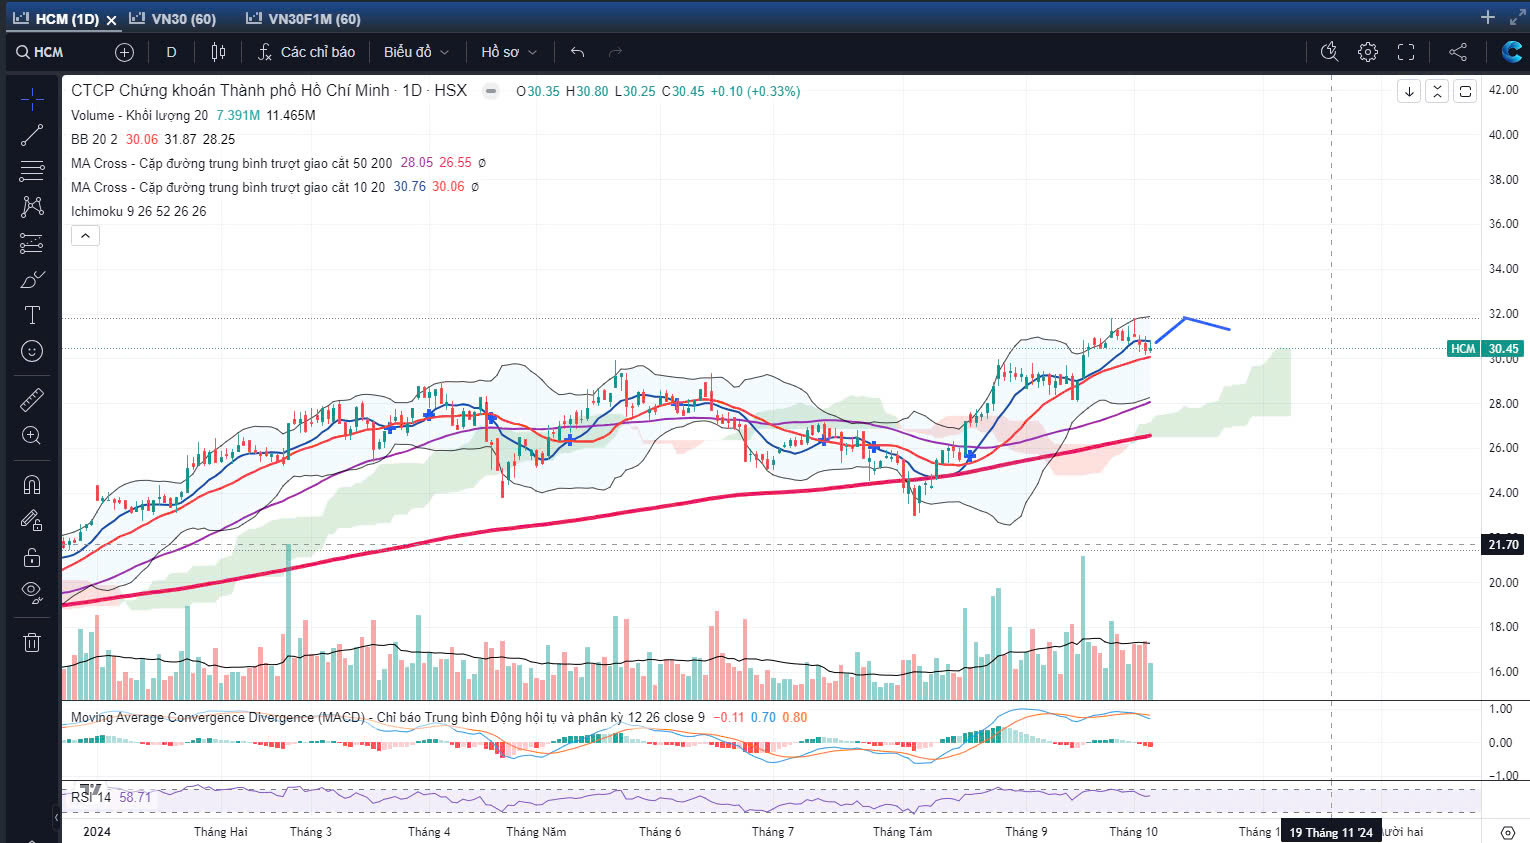Screen dimensions: 1530x843
Task: Open the Biểu đồ dropdown
Action: pyautogui.click(x=416, y=52)
